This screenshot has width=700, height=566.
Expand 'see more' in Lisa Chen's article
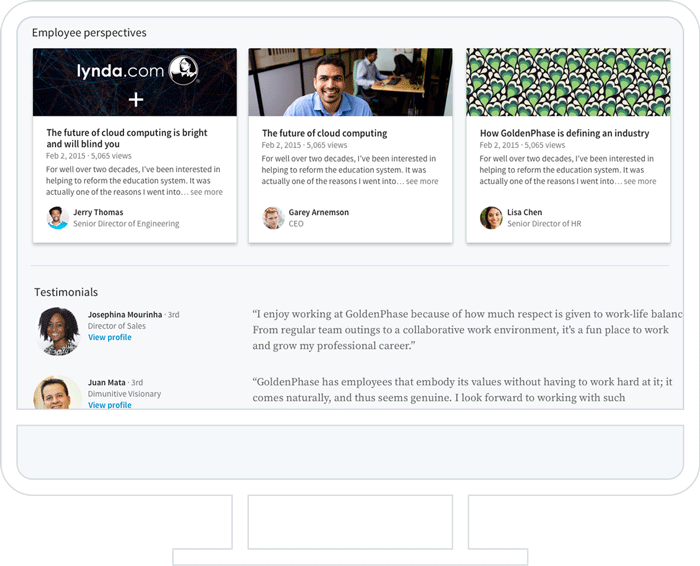640,181
